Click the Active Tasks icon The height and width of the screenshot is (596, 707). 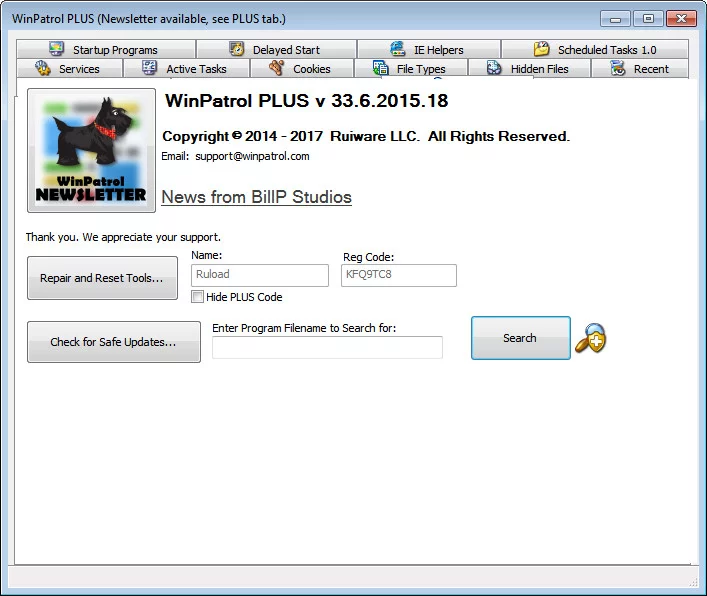[149, 68]
